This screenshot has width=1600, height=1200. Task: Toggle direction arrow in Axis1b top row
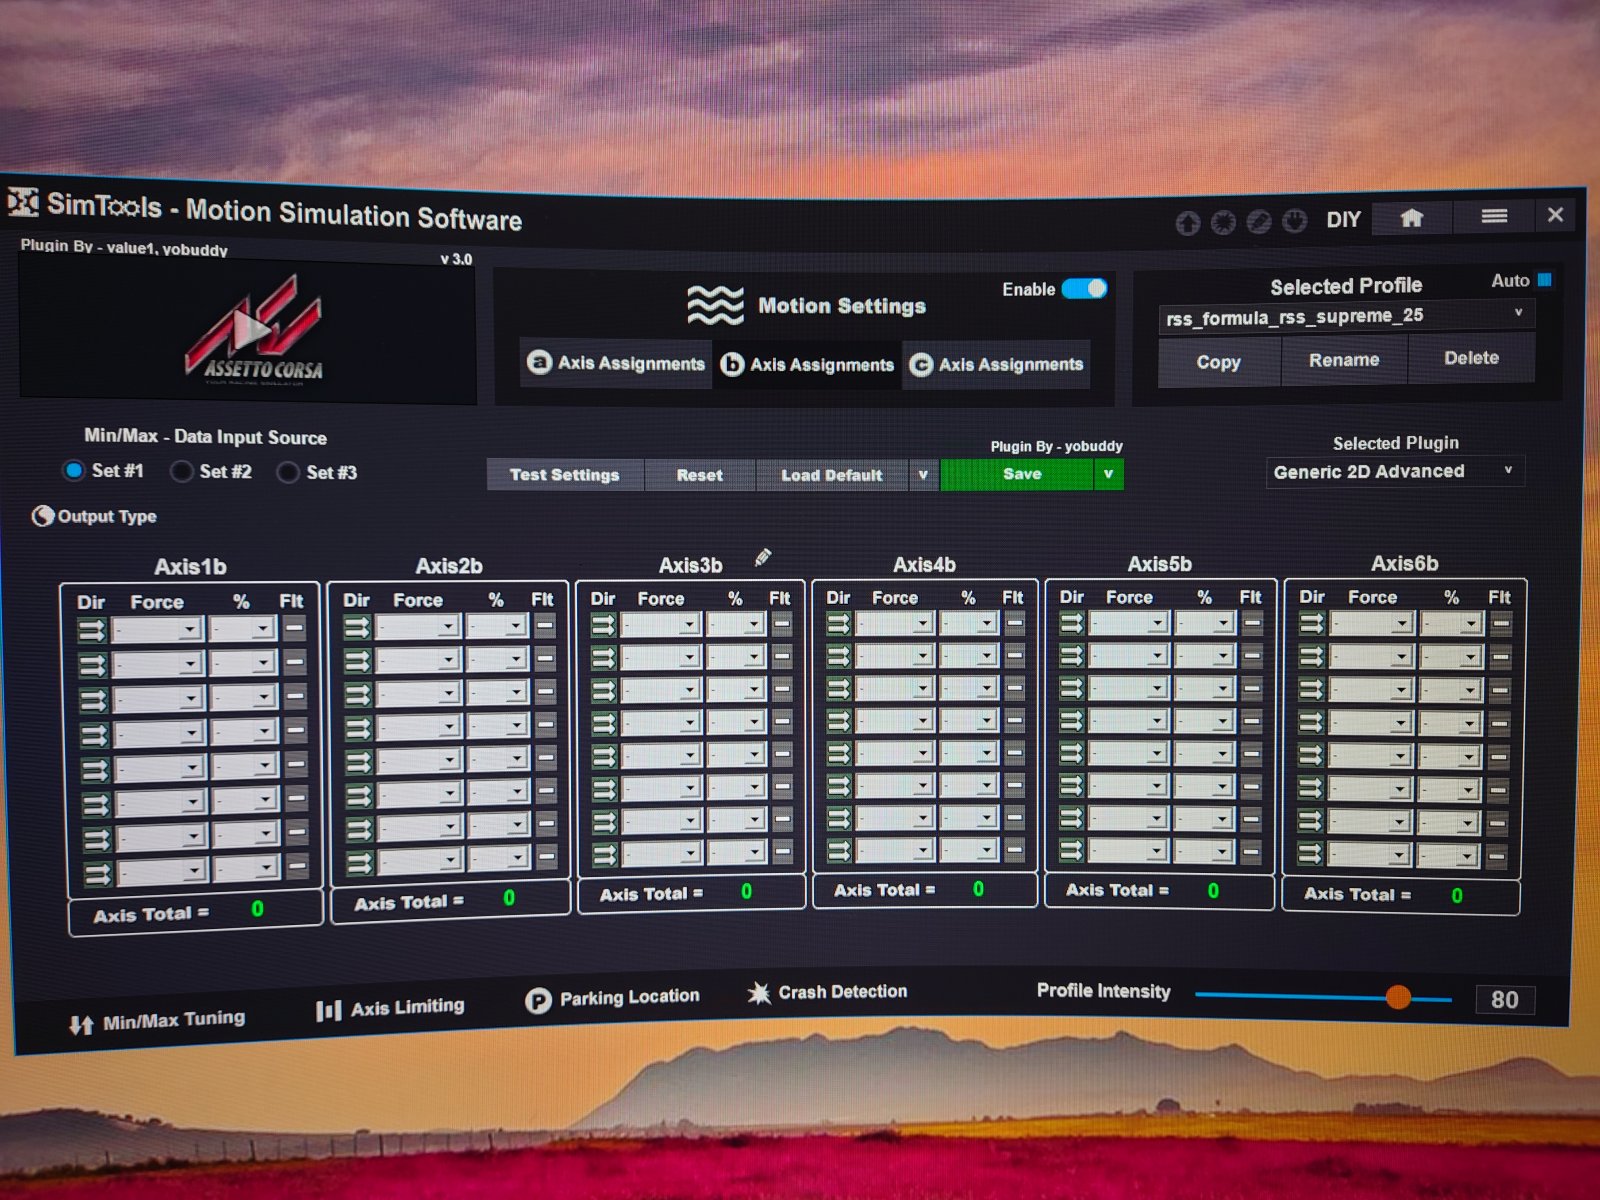92,631
